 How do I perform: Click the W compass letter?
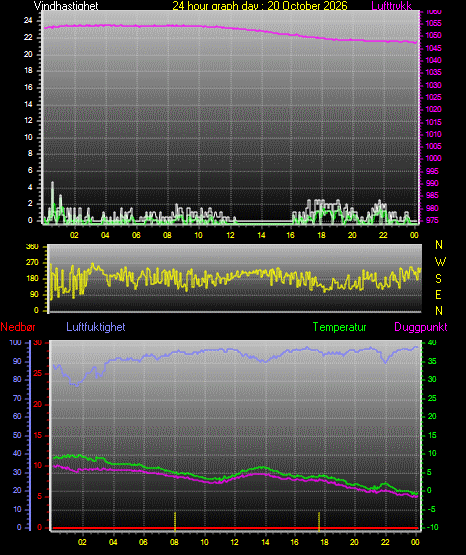(440, 262)
